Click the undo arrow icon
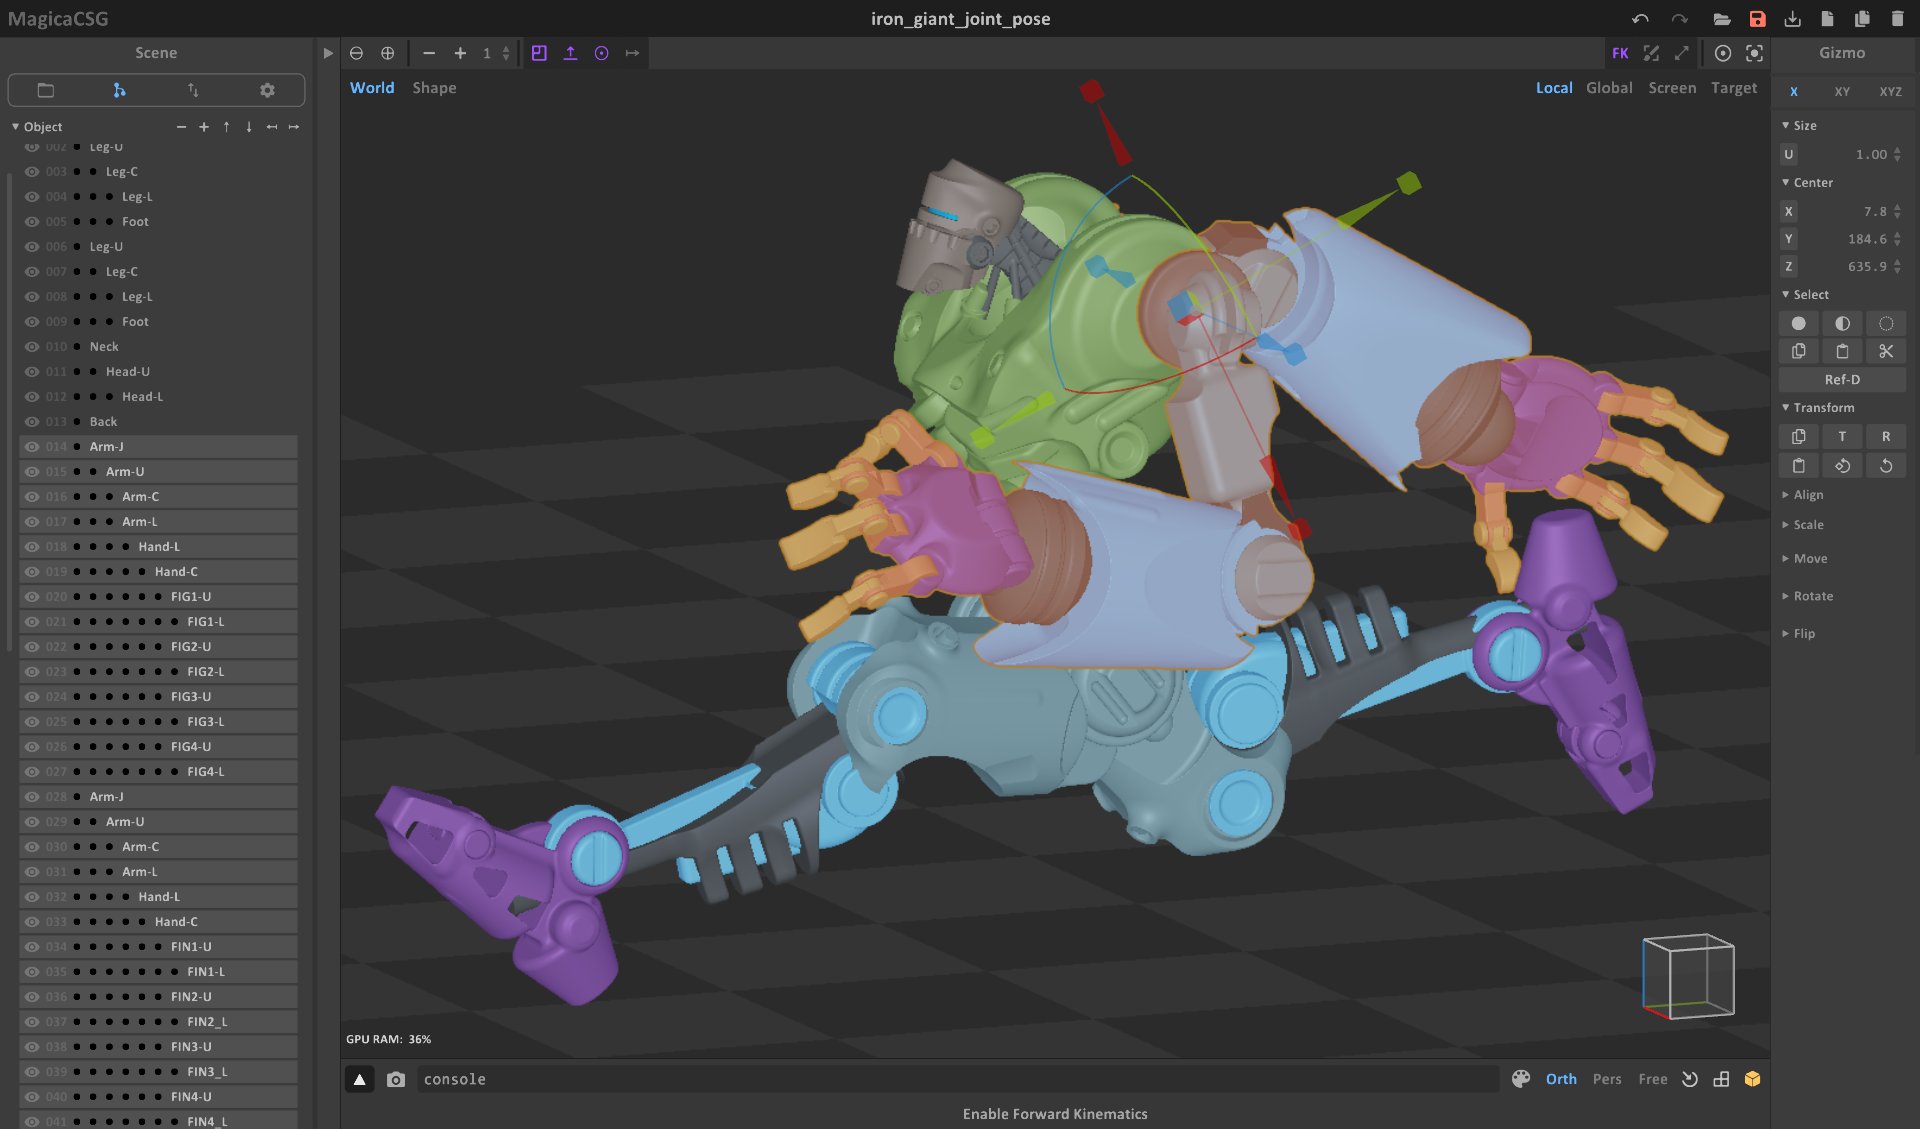This screenshot has width=1920, height=1129. [x=1640, y=19]
